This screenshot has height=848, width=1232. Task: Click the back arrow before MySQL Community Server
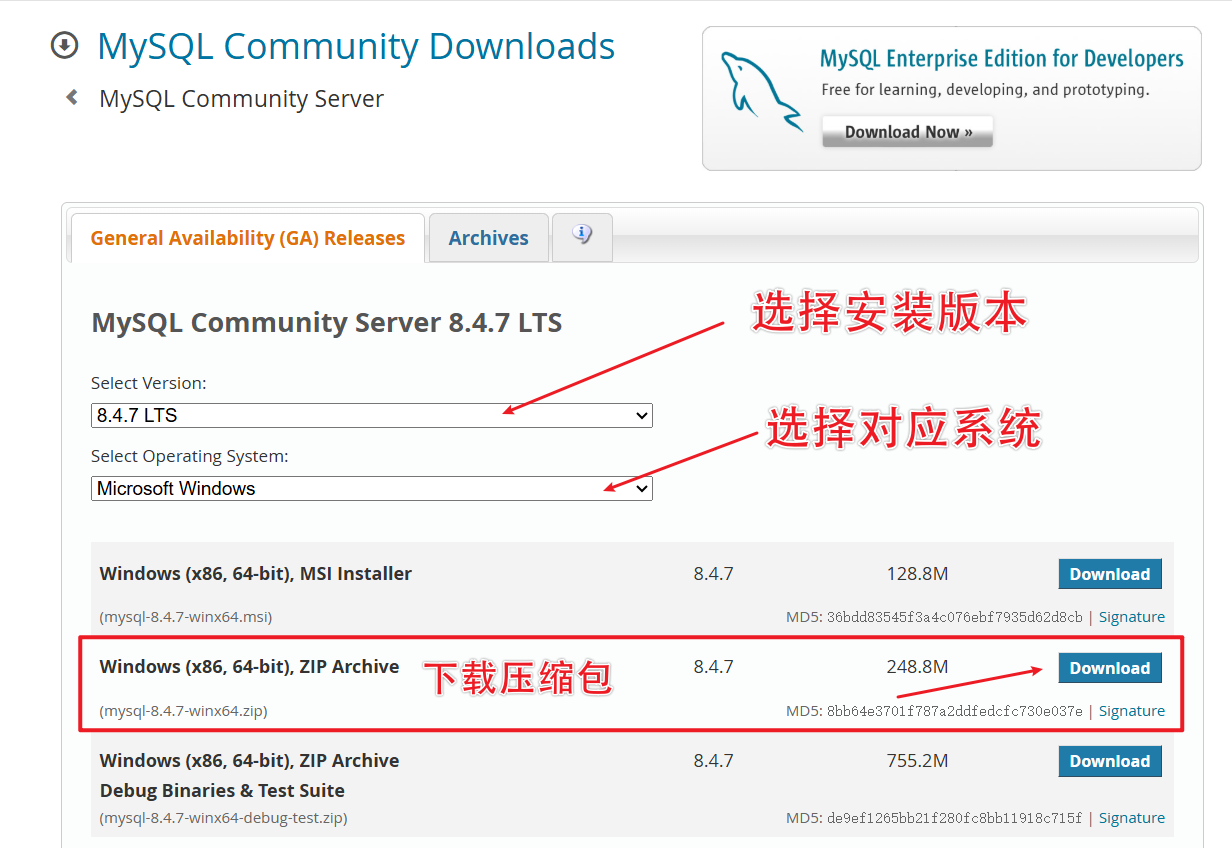[72, 98]
